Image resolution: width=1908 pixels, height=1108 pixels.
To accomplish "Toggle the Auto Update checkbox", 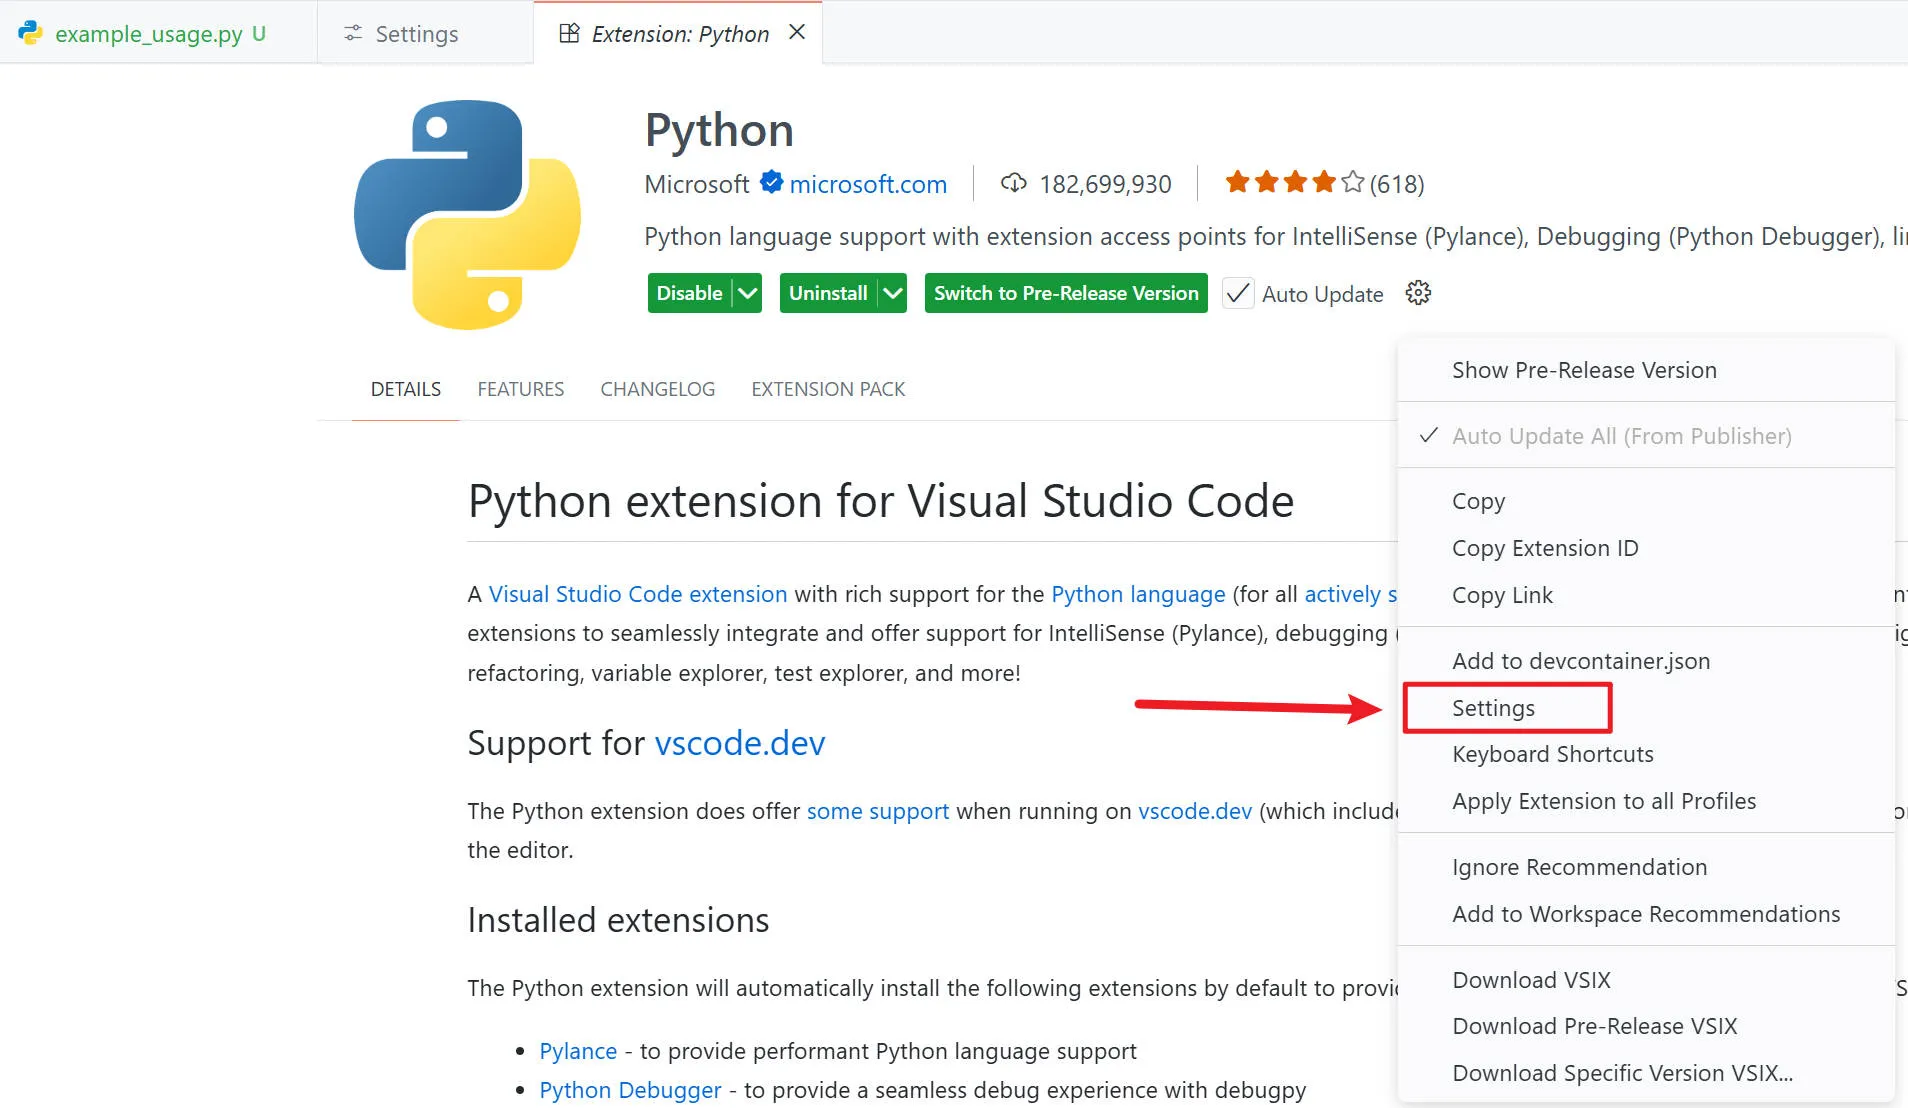I will pos(1238,293).
